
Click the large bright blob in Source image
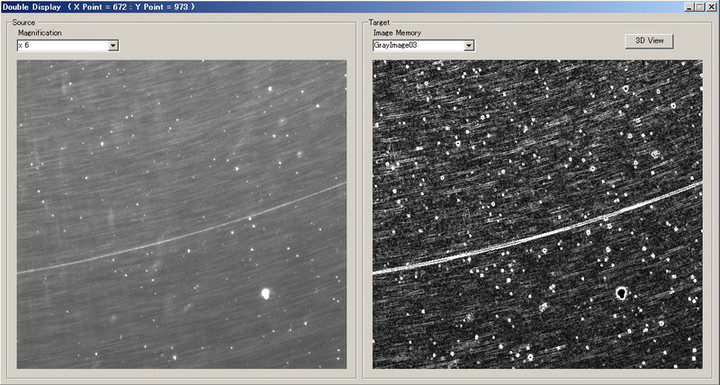tap(265, 293)
